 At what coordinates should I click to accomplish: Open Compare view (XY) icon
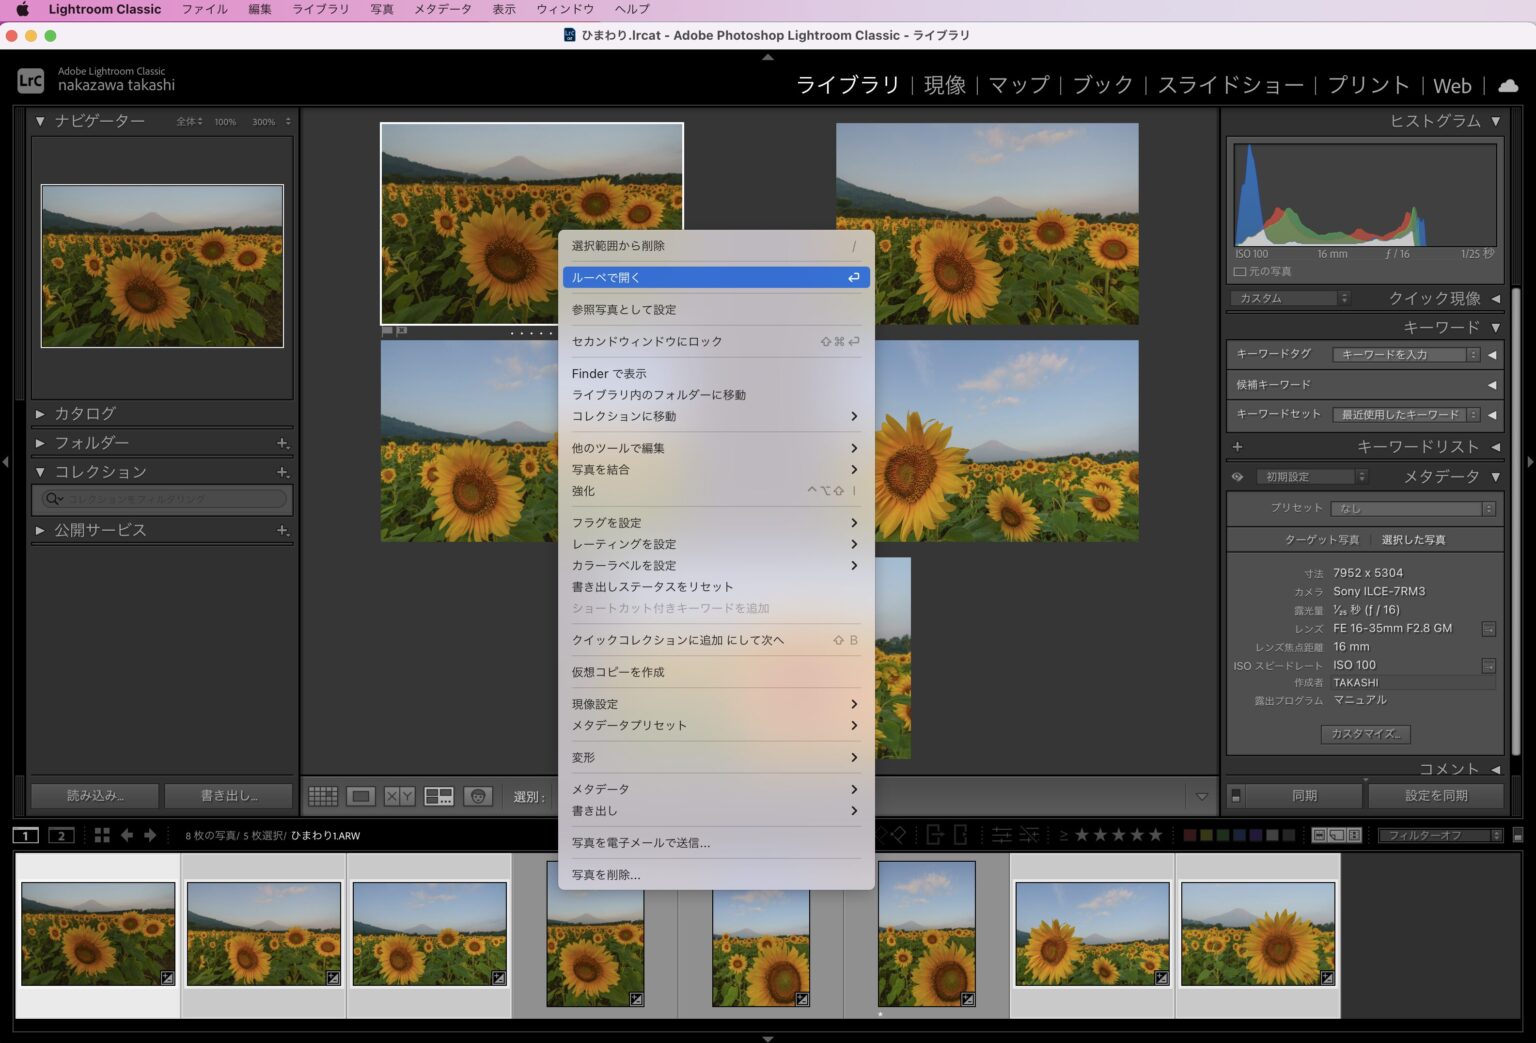coord(399,796)
